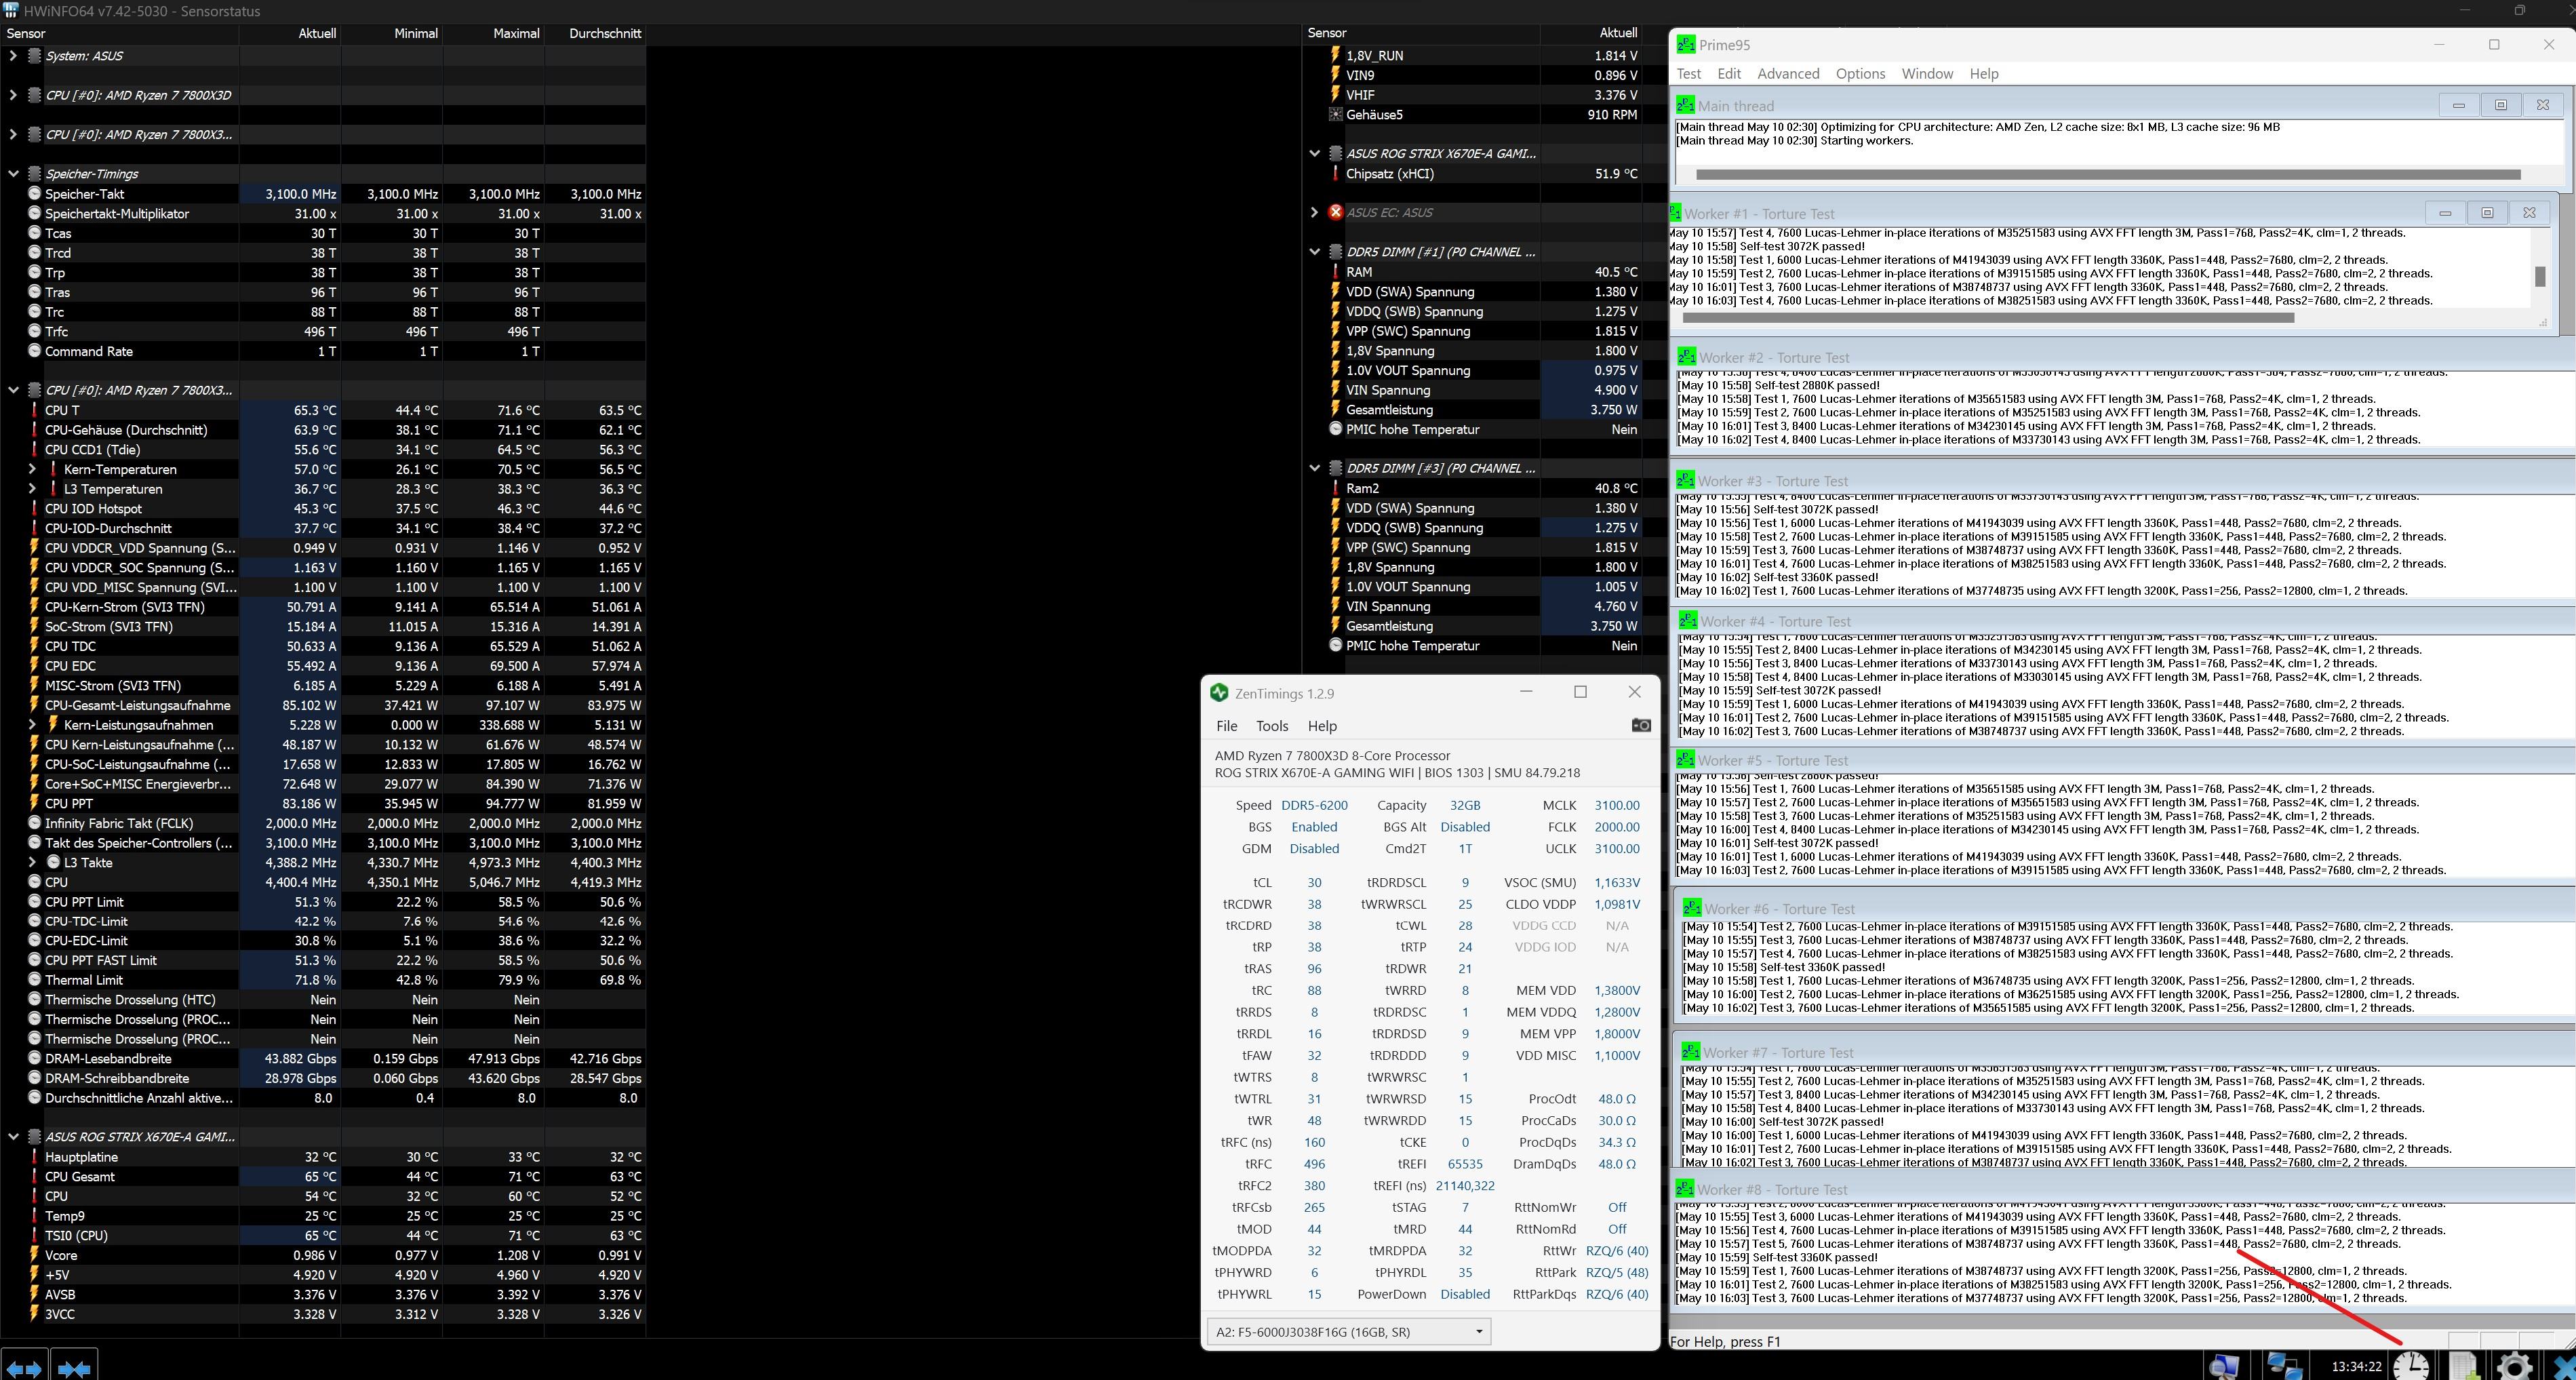The height and width of the screenshot is (1380, 2576).
Task: Click the red error icon beside ASUS EC: ASUS
Action: point(1335,212)
